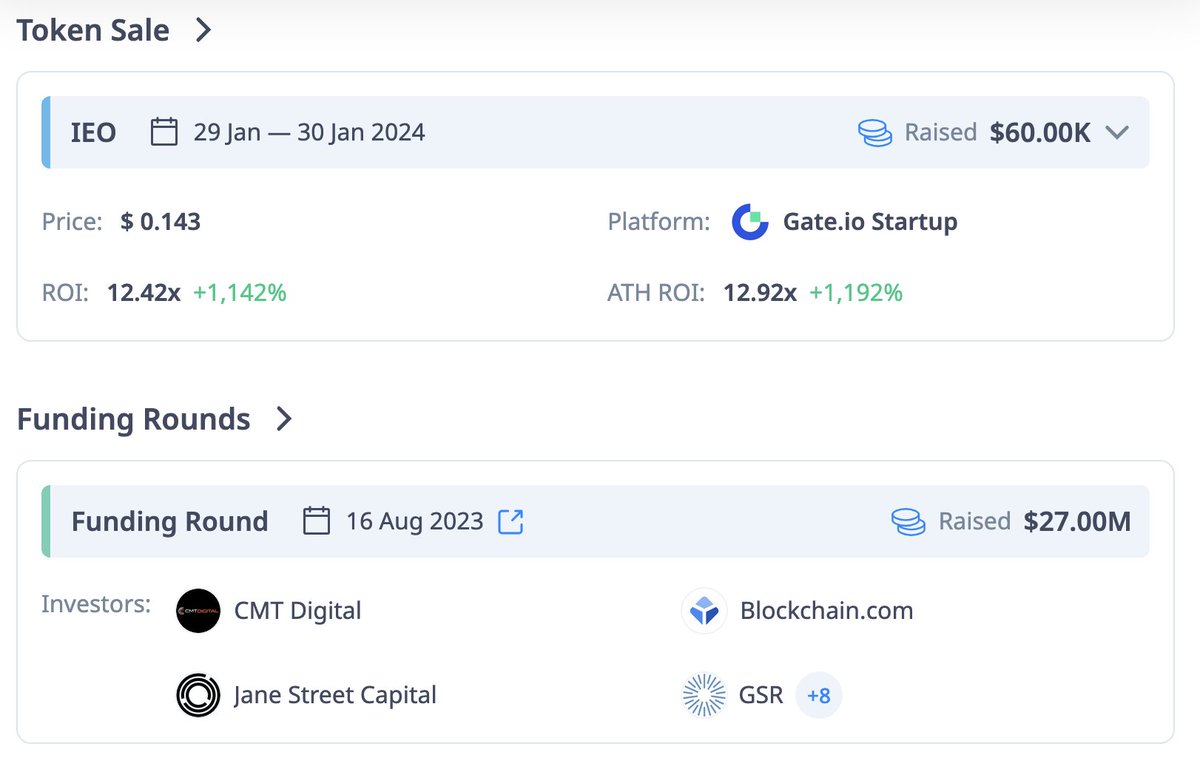Select the Token Sale heading
This screenshot has height=772, width=1200.
pyautogui.click(x=93, y=30)
